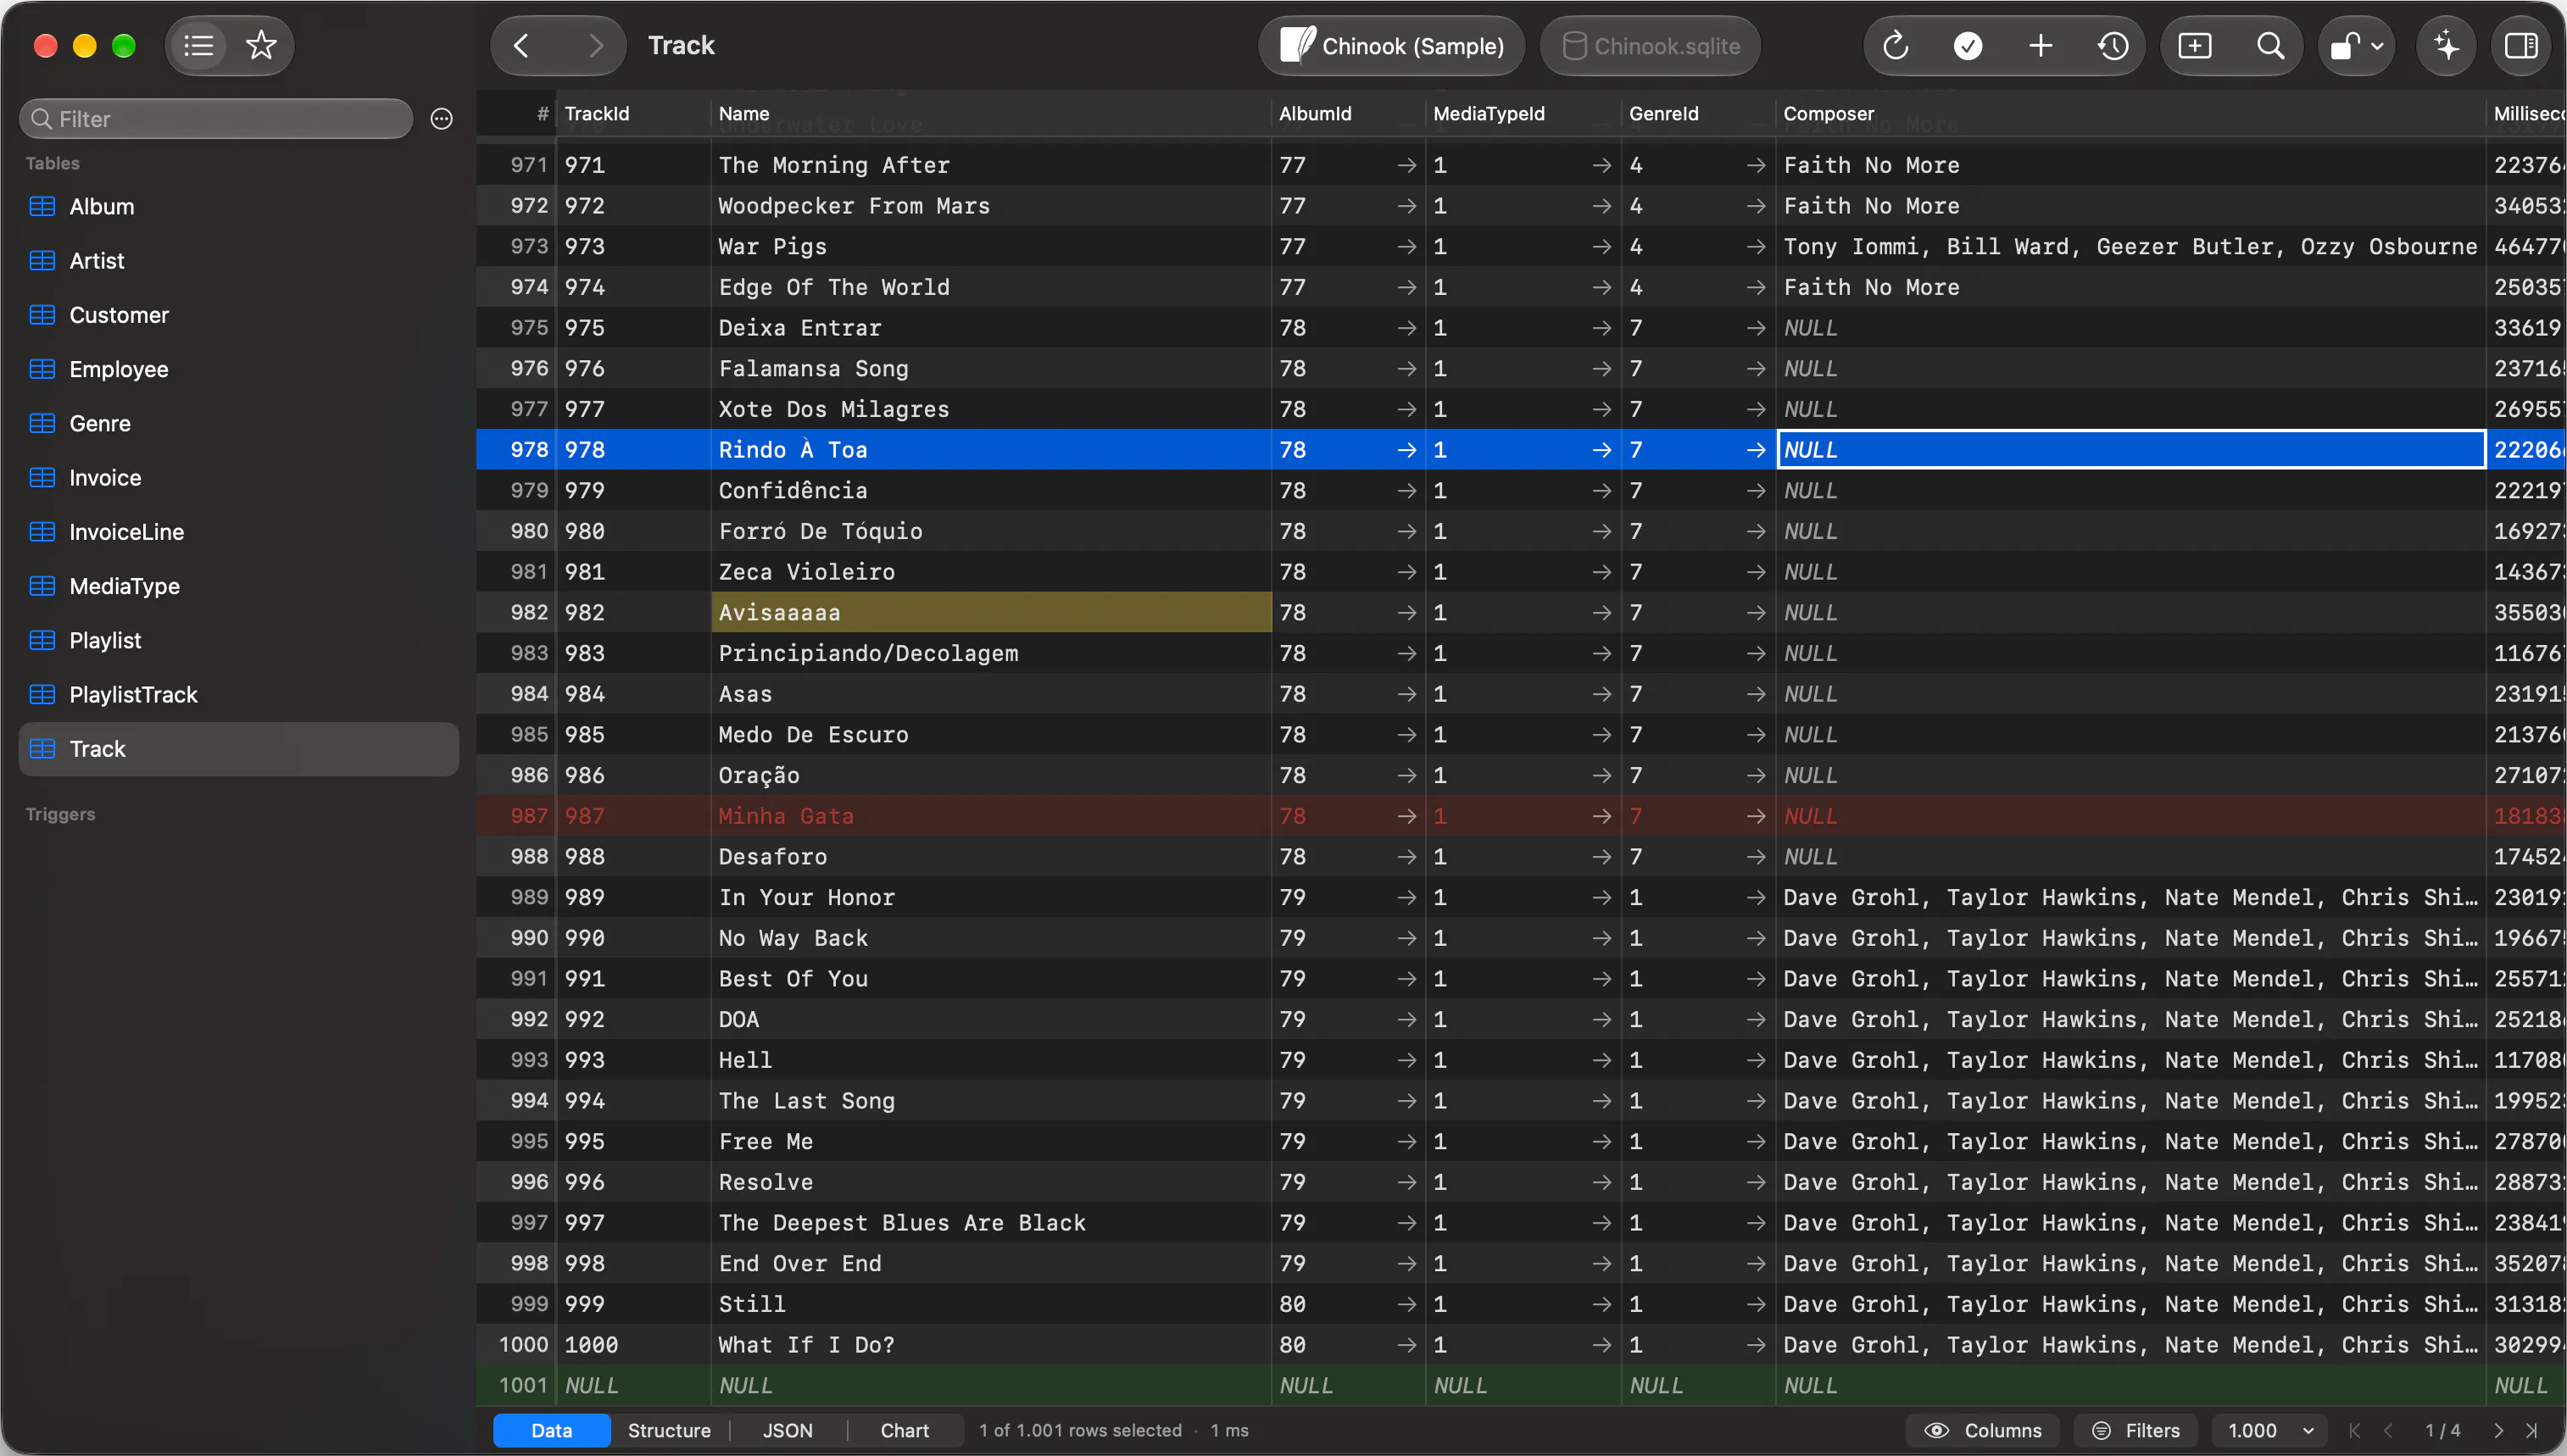Select the InvoiceLine table
The height and width of the screenshot is (1456, 2567).
pyautogui.click(x=238, y=532)
